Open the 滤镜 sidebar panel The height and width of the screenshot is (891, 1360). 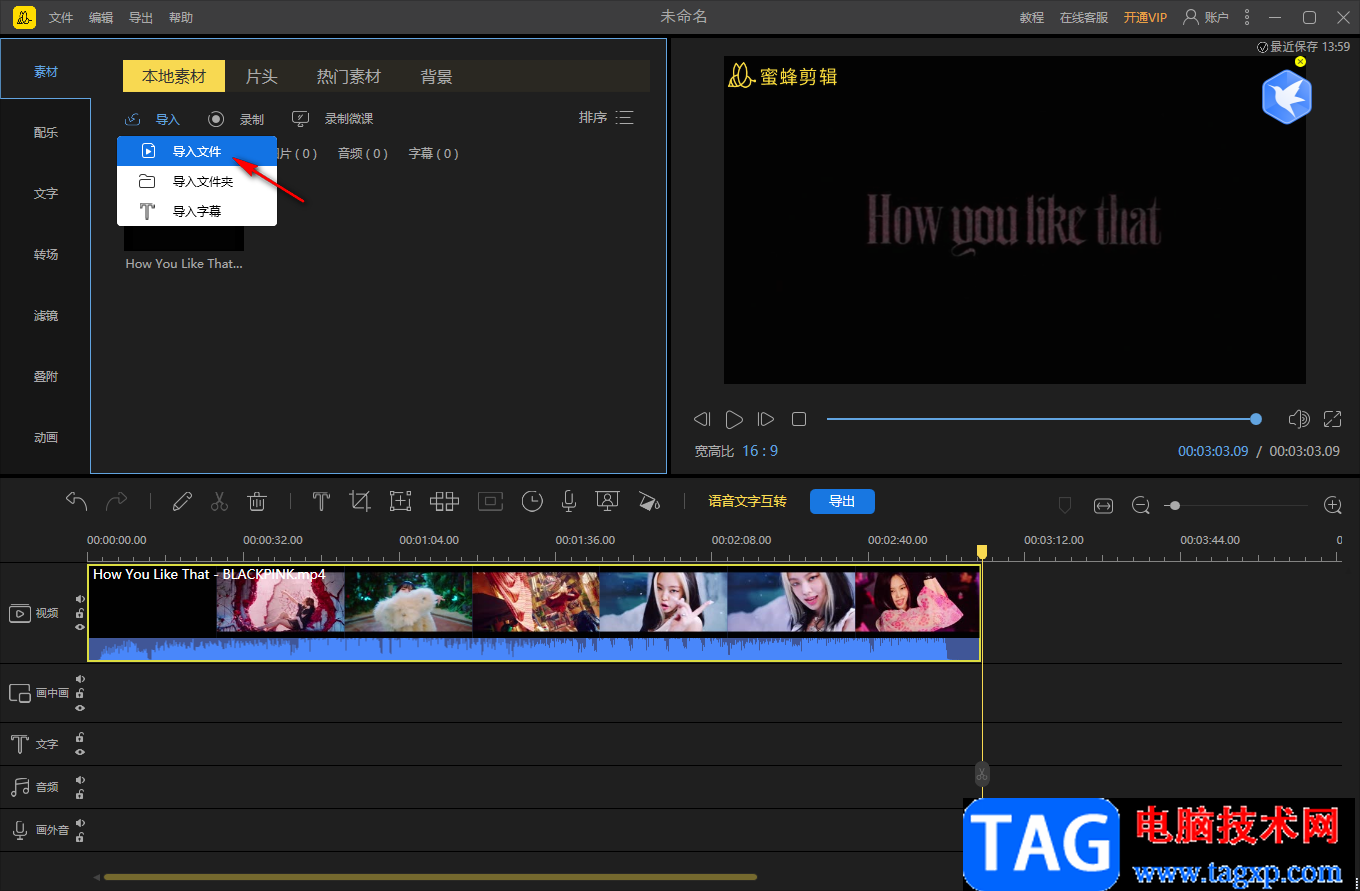coord(46,316)
